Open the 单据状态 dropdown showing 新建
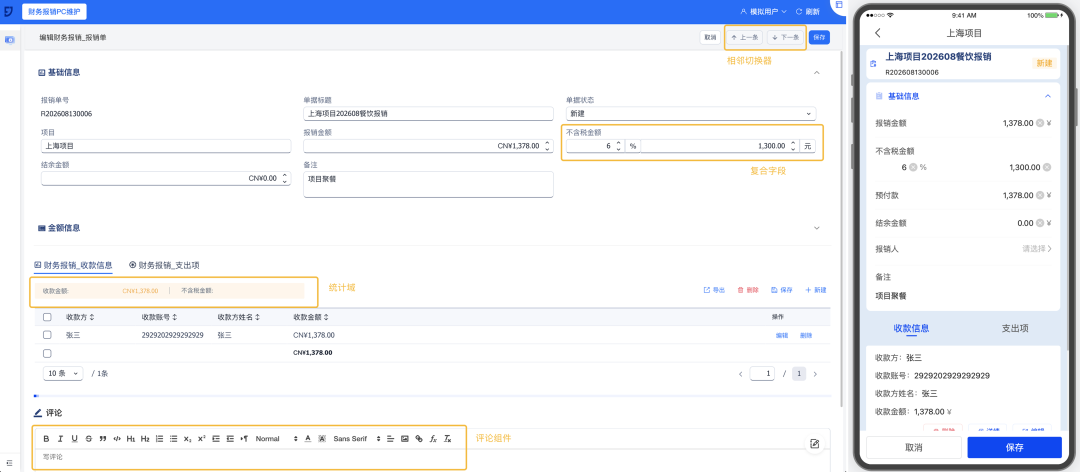The height and width of the screenshot is (472, 1080). [690, 114]
